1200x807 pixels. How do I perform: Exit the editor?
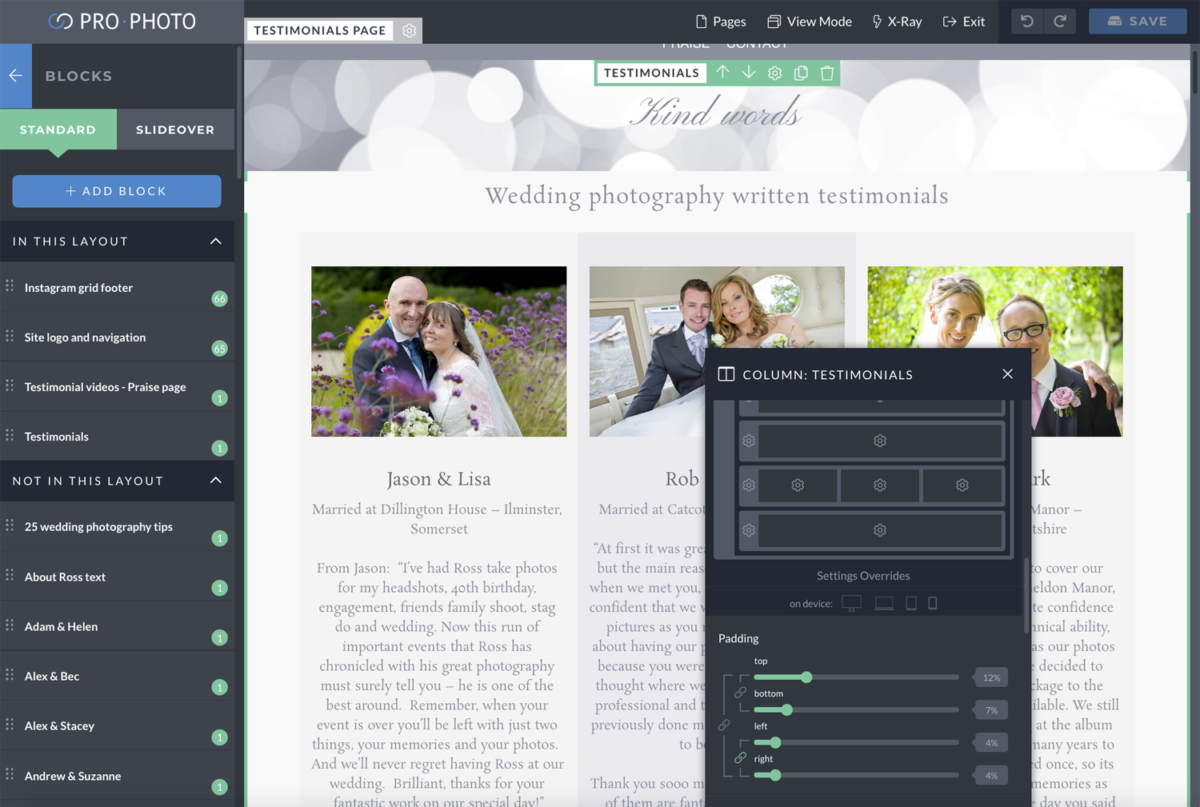click(x=964, y=21)
